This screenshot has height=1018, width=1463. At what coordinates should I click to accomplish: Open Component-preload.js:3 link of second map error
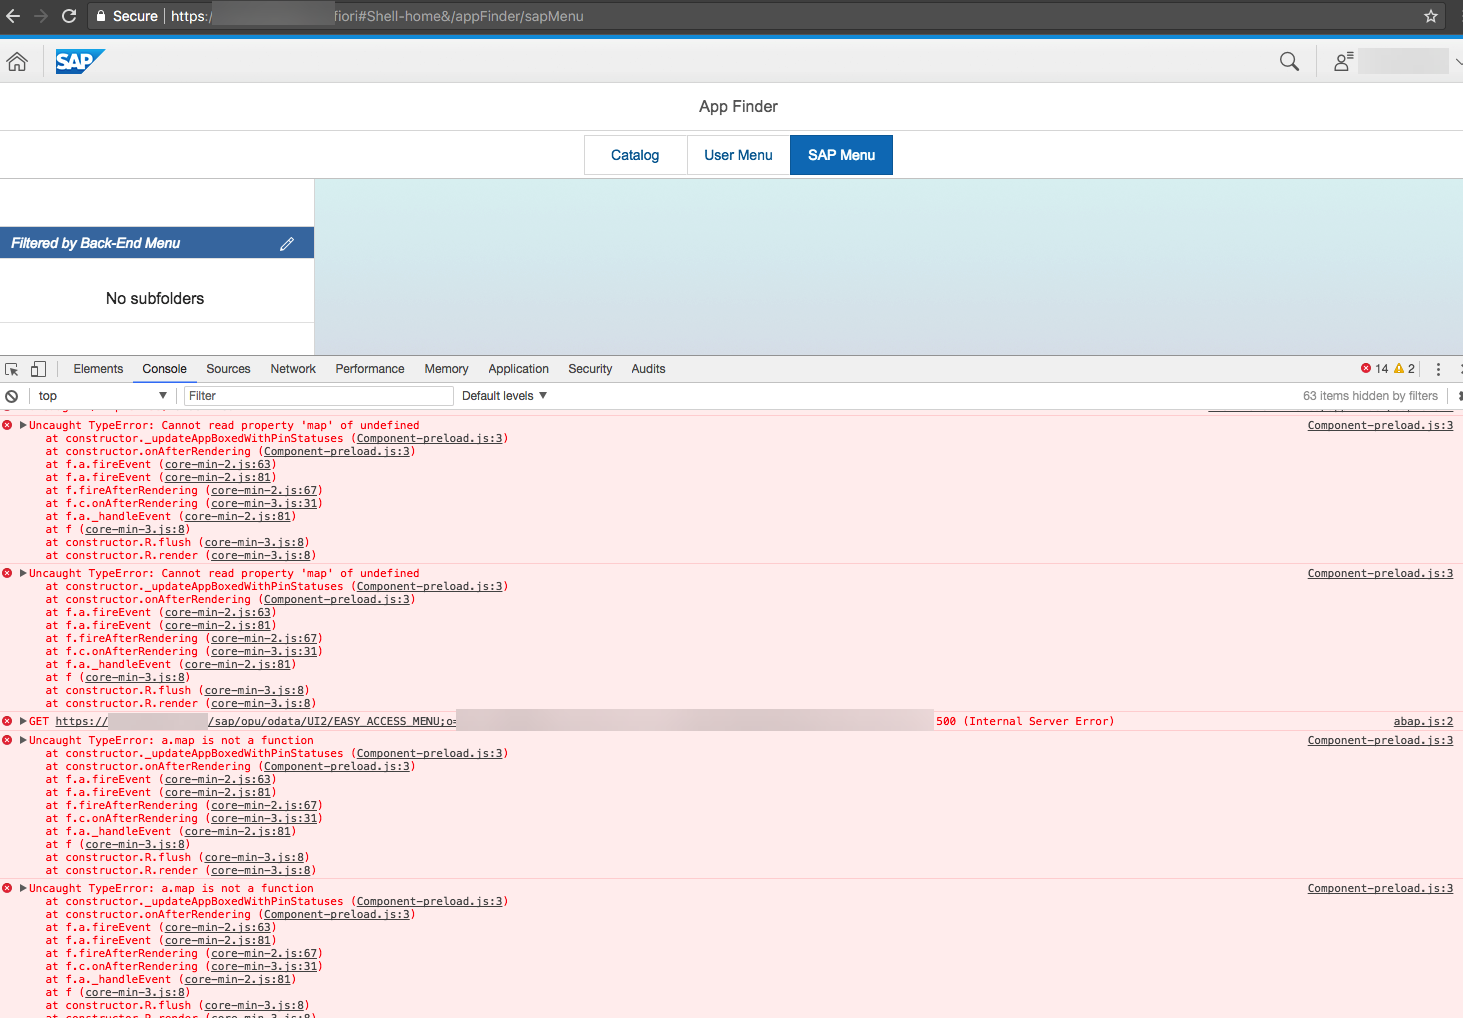tap(1380, 573)
